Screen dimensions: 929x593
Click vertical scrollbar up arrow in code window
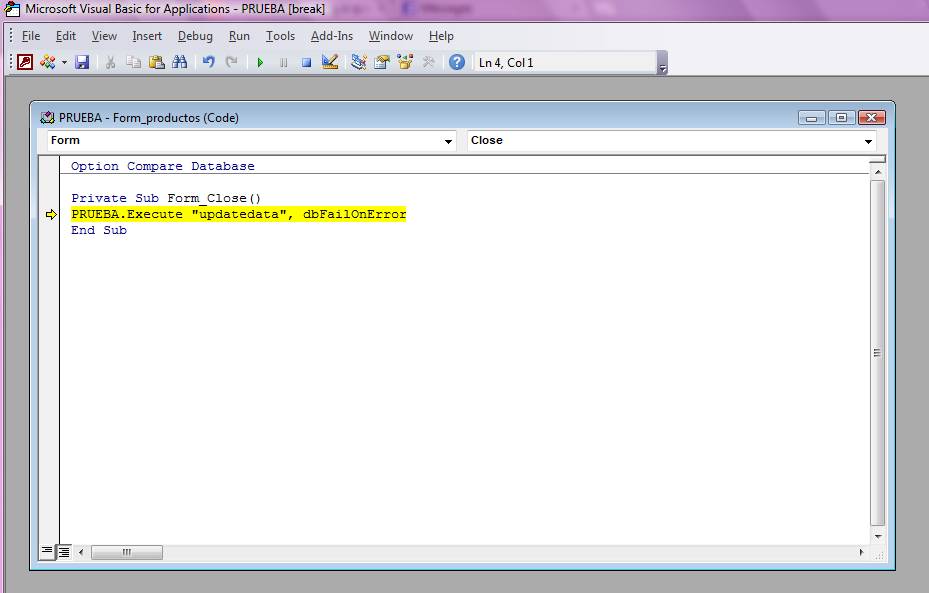[x=877, y=172]
